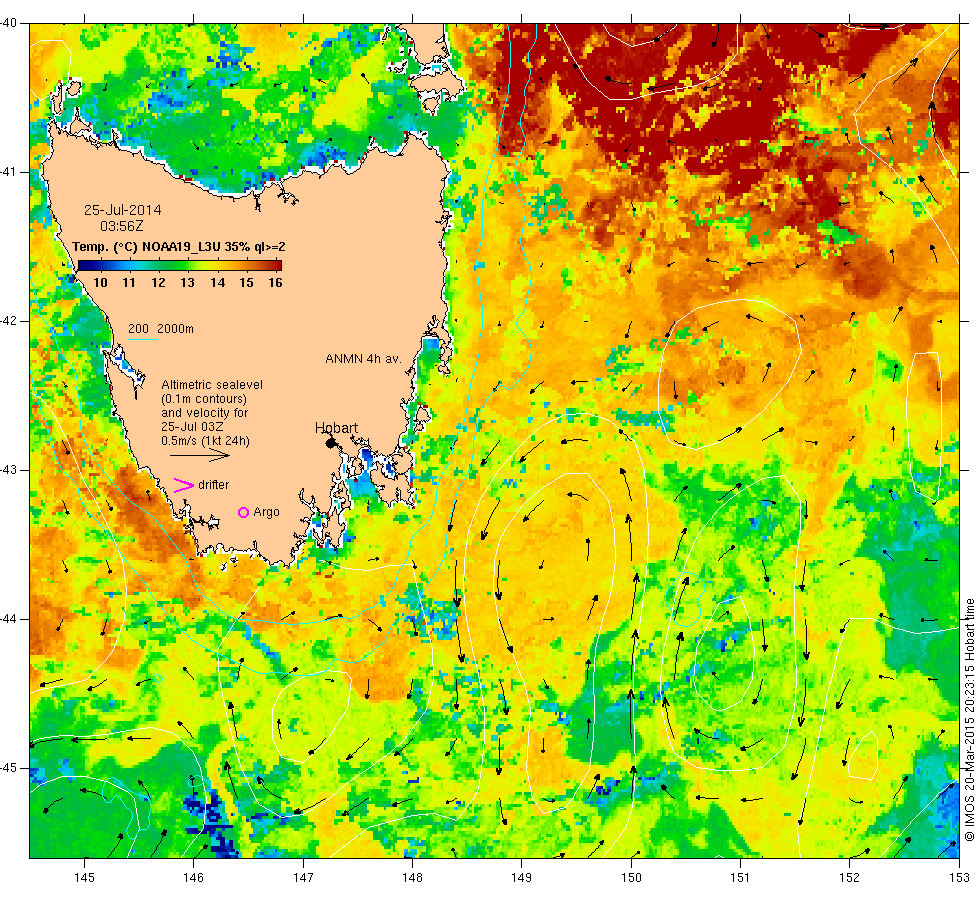Click the Temp. NOAA19_L3U label
Image resolution: width=980 pixels, height=900 pixels.
179,247
